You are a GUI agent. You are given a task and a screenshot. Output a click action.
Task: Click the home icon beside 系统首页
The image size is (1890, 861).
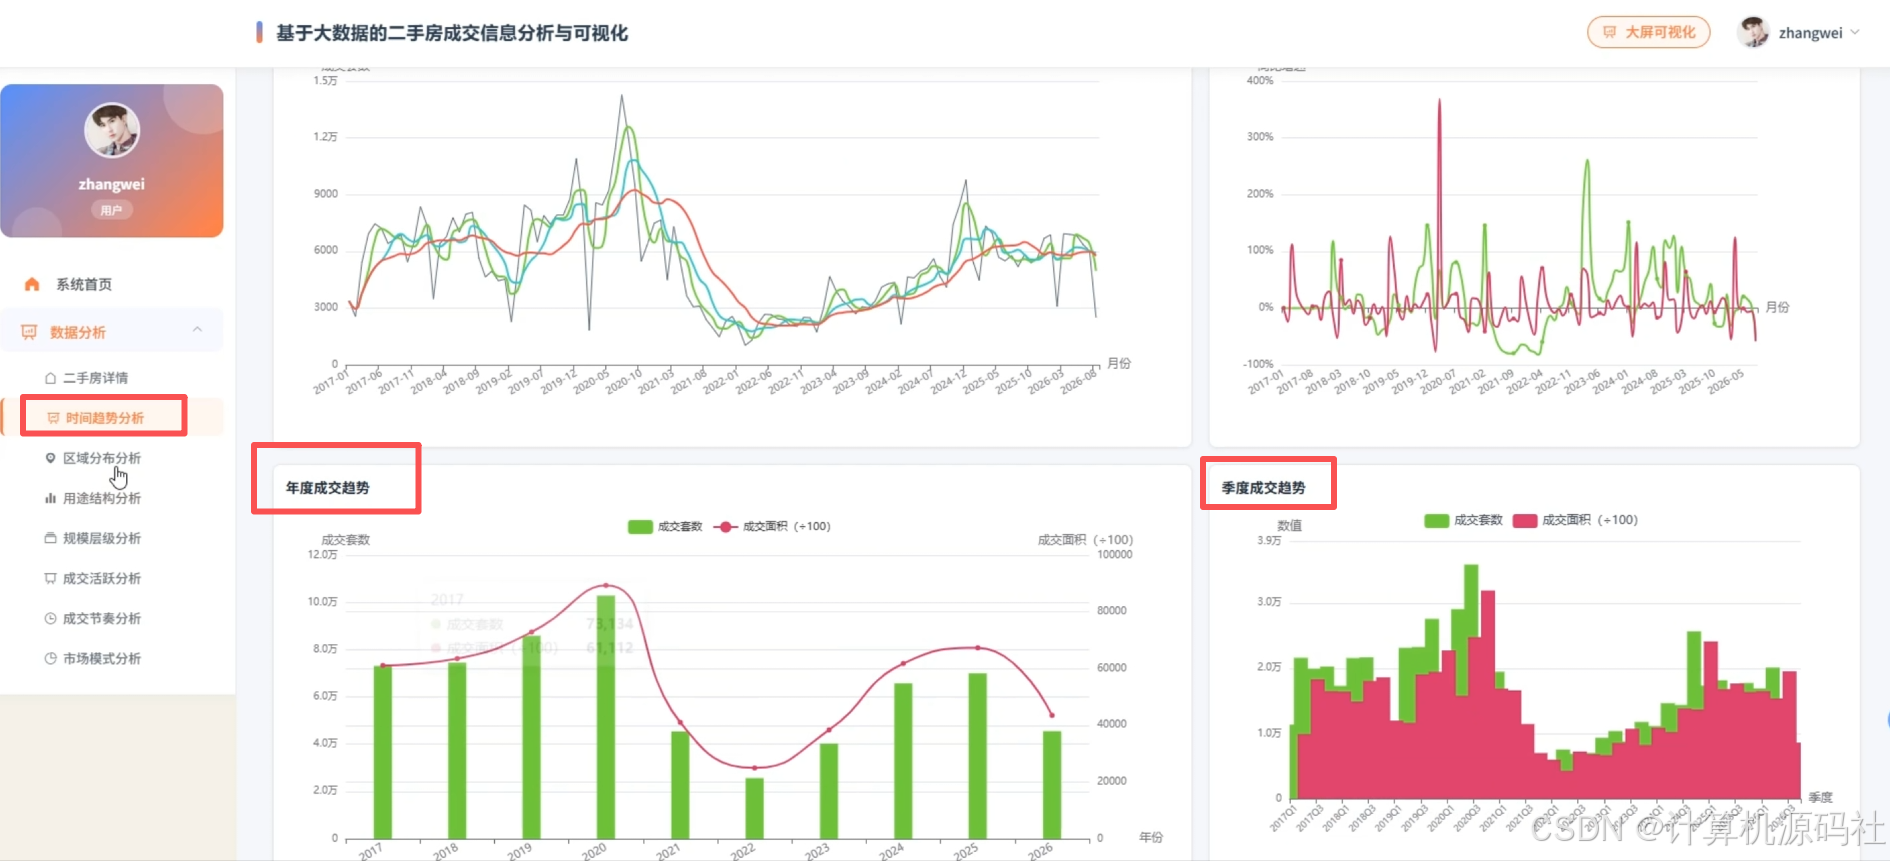32,285
